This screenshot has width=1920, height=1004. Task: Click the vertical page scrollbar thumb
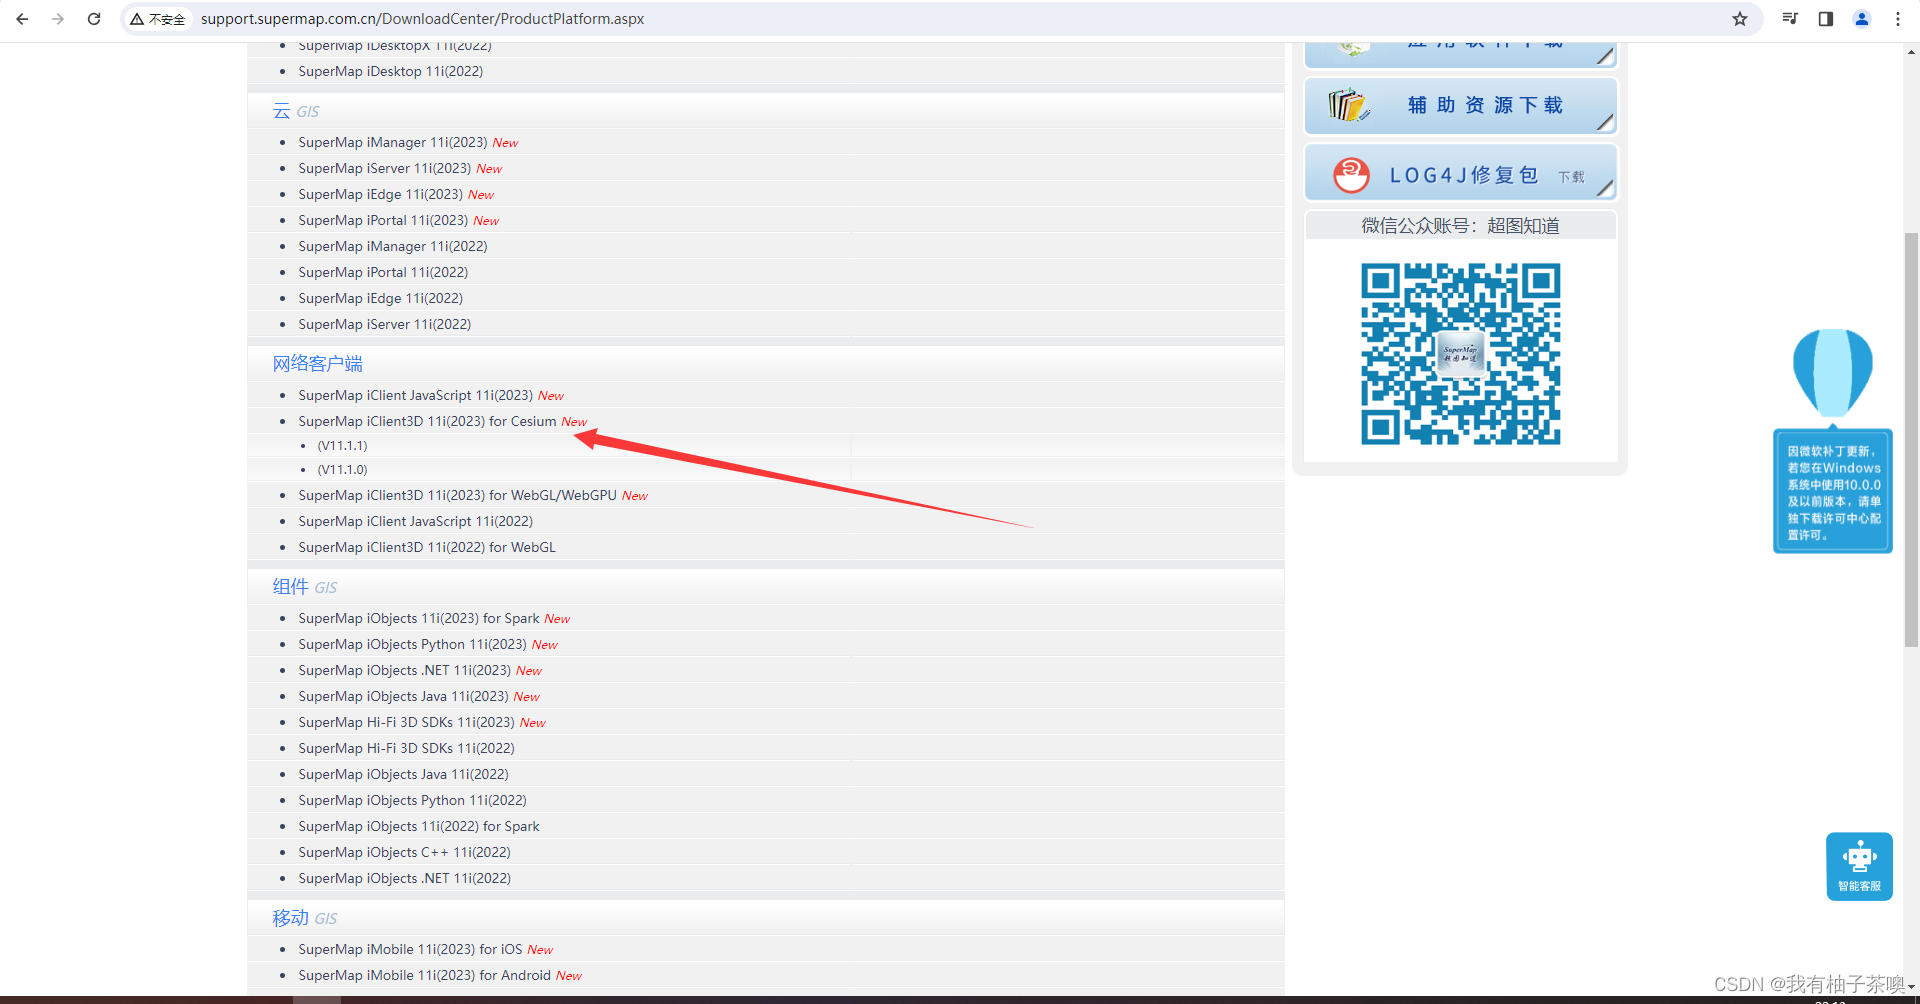[1911, 440]
